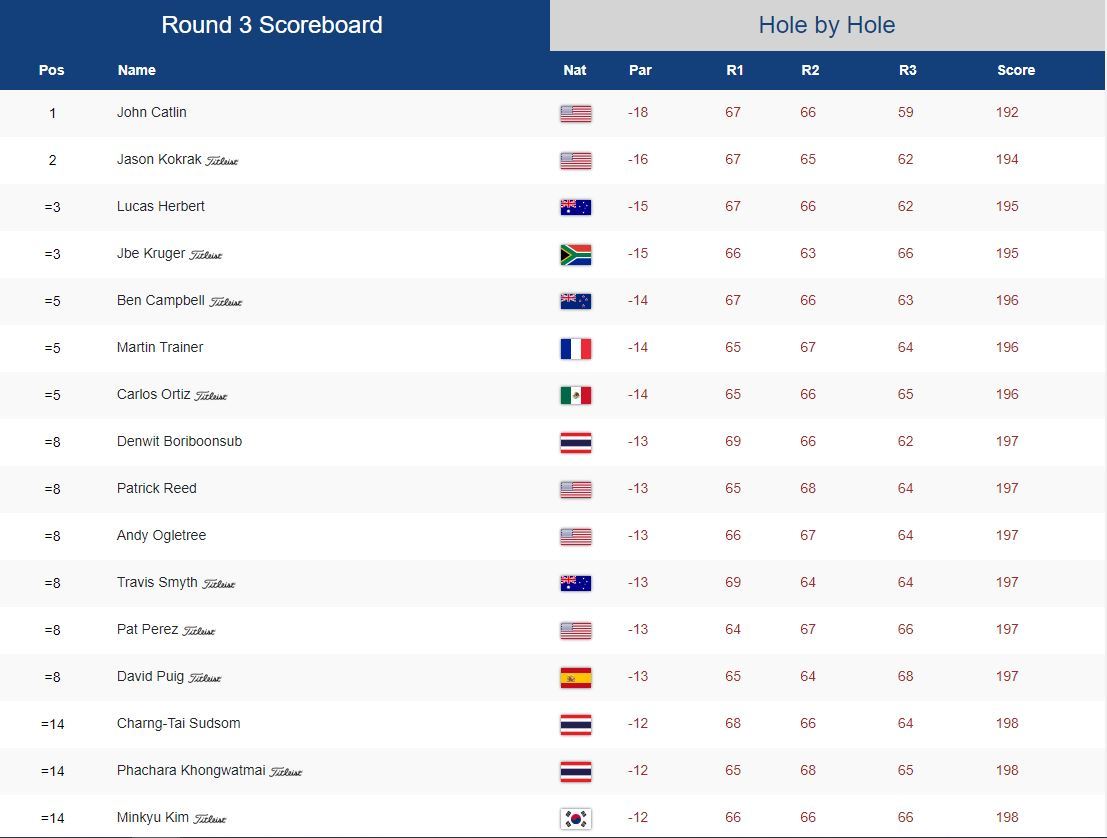The image size is (1107, 838).
Task: Click the US flag beside John Catlin
Action: pyautogui.click(x=576, y=113)
